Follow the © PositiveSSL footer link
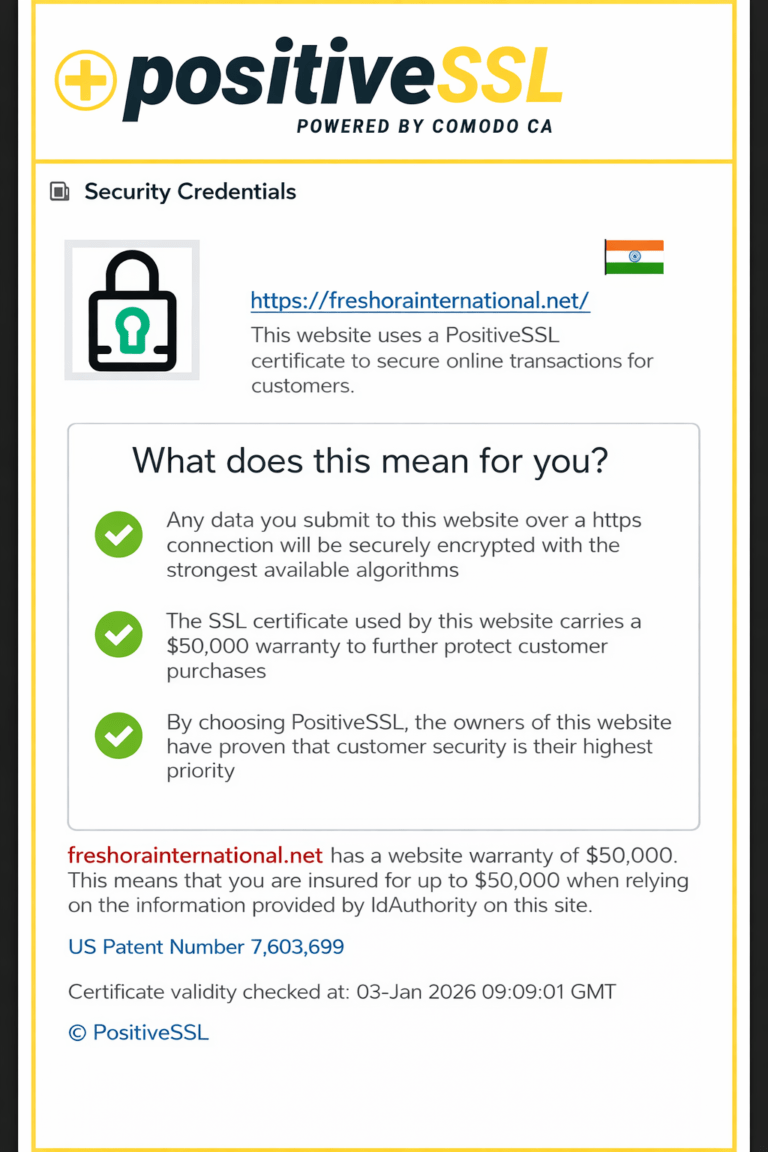This screenshot has height=1152, width=768. coord(138,1033)
